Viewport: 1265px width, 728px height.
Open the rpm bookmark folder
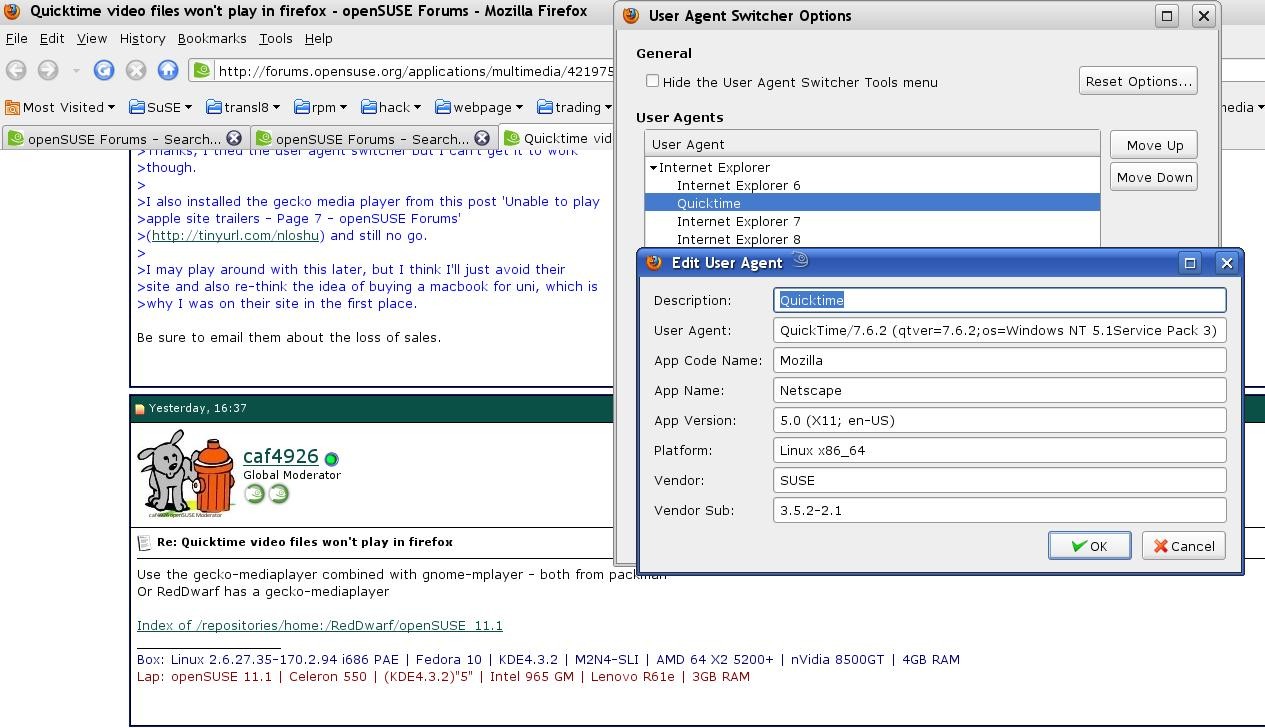(x=320, y=107)
